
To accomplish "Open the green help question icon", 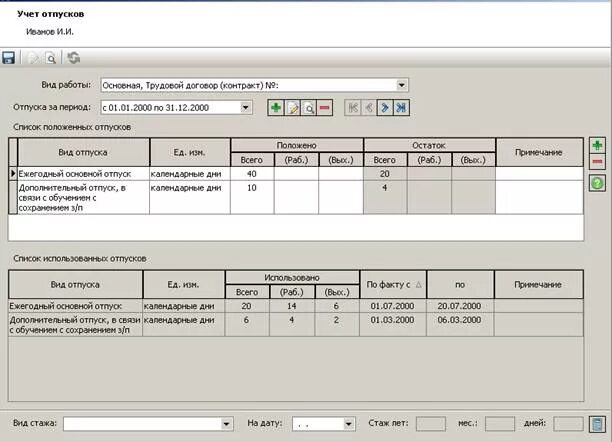I will (x=597, y=183).
